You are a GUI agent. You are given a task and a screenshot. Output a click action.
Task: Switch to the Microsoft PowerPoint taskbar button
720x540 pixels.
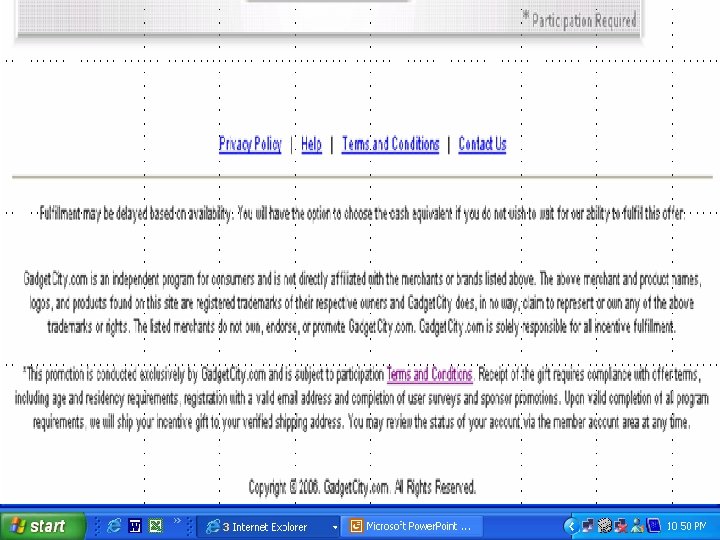point(413,526)
